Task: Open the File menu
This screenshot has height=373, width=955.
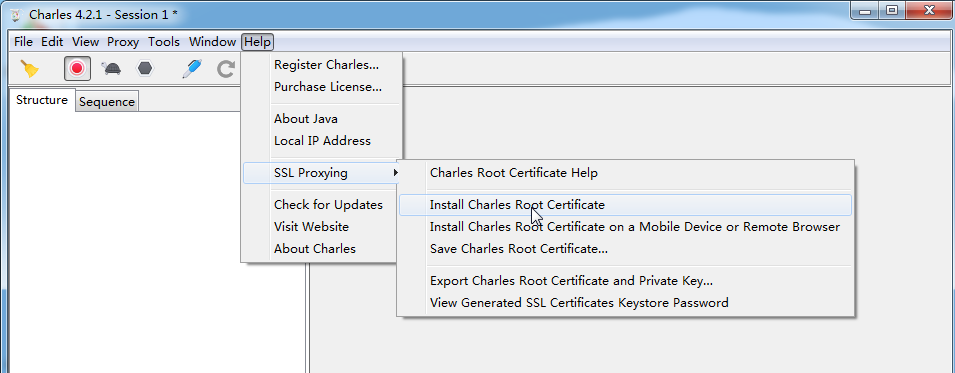Action: (x=23, y=42)
